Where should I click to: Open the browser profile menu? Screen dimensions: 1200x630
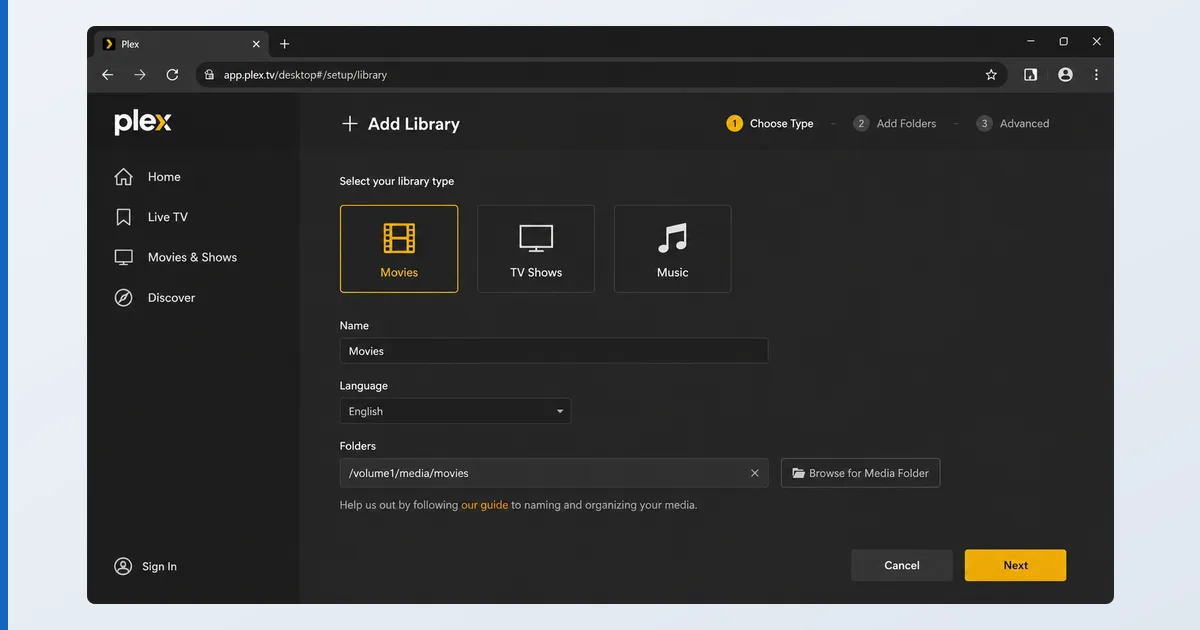[1065, 75]
